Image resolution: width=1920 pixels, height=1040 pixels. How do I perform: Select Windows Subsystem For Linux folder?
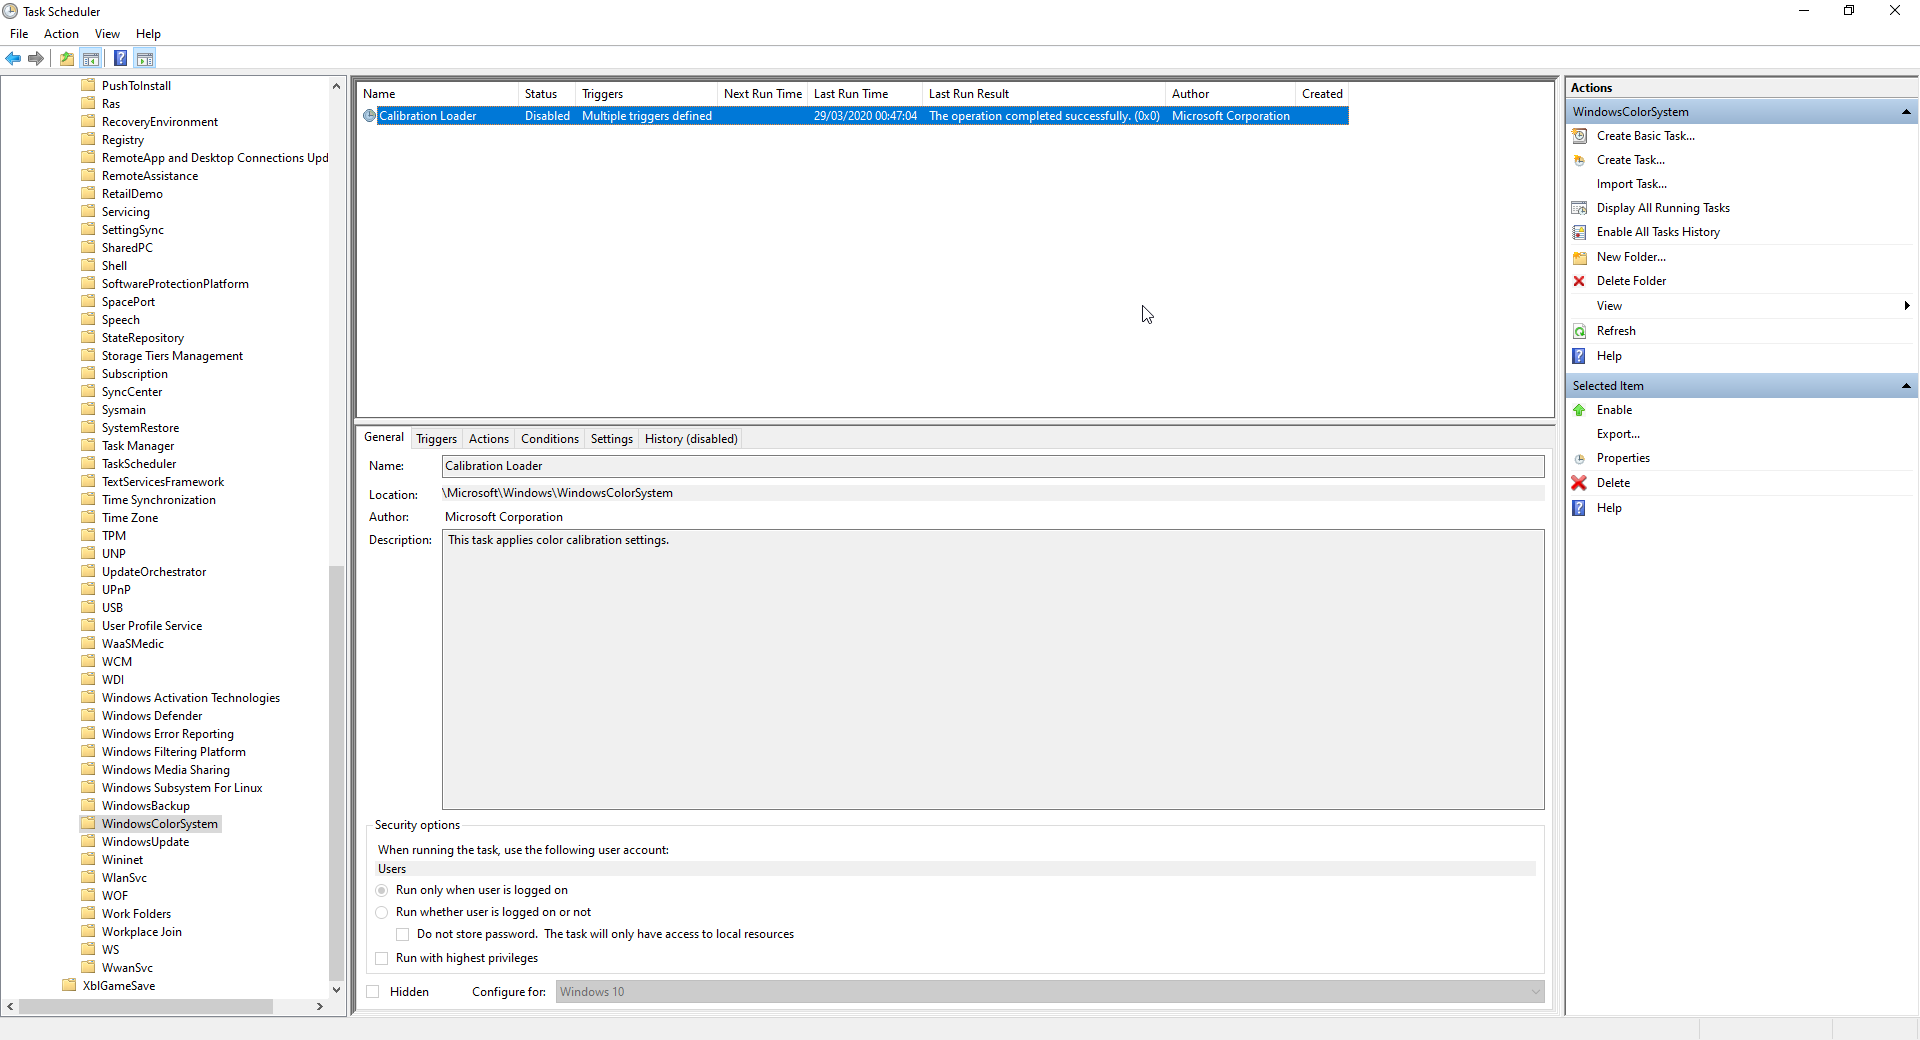pos(182,788)
